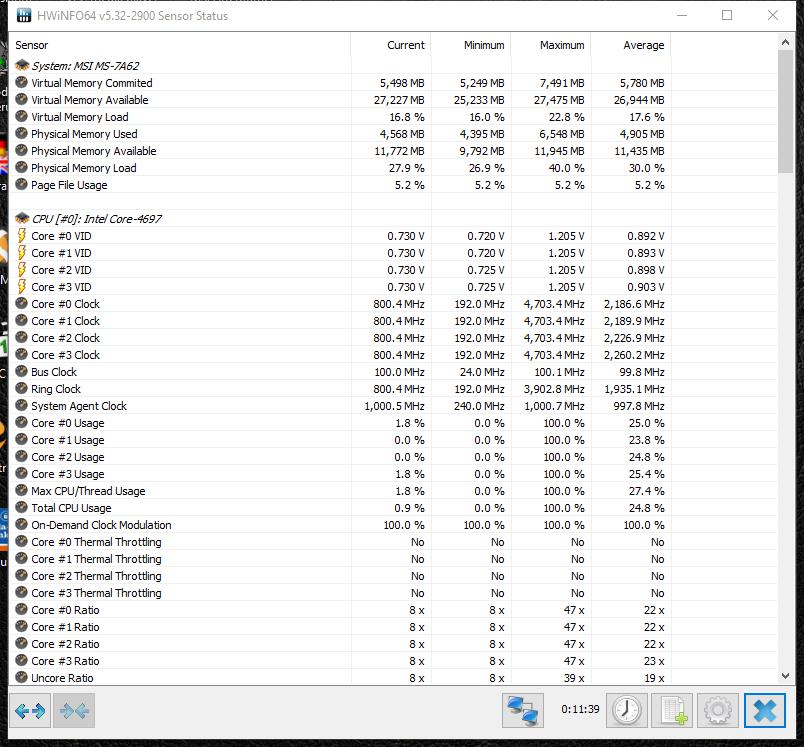Image resolution: width=804 pixels, height=747 pixels.
Task: Click gauge icon beside Virtual Memory Commited
Action: click(22, 82)
